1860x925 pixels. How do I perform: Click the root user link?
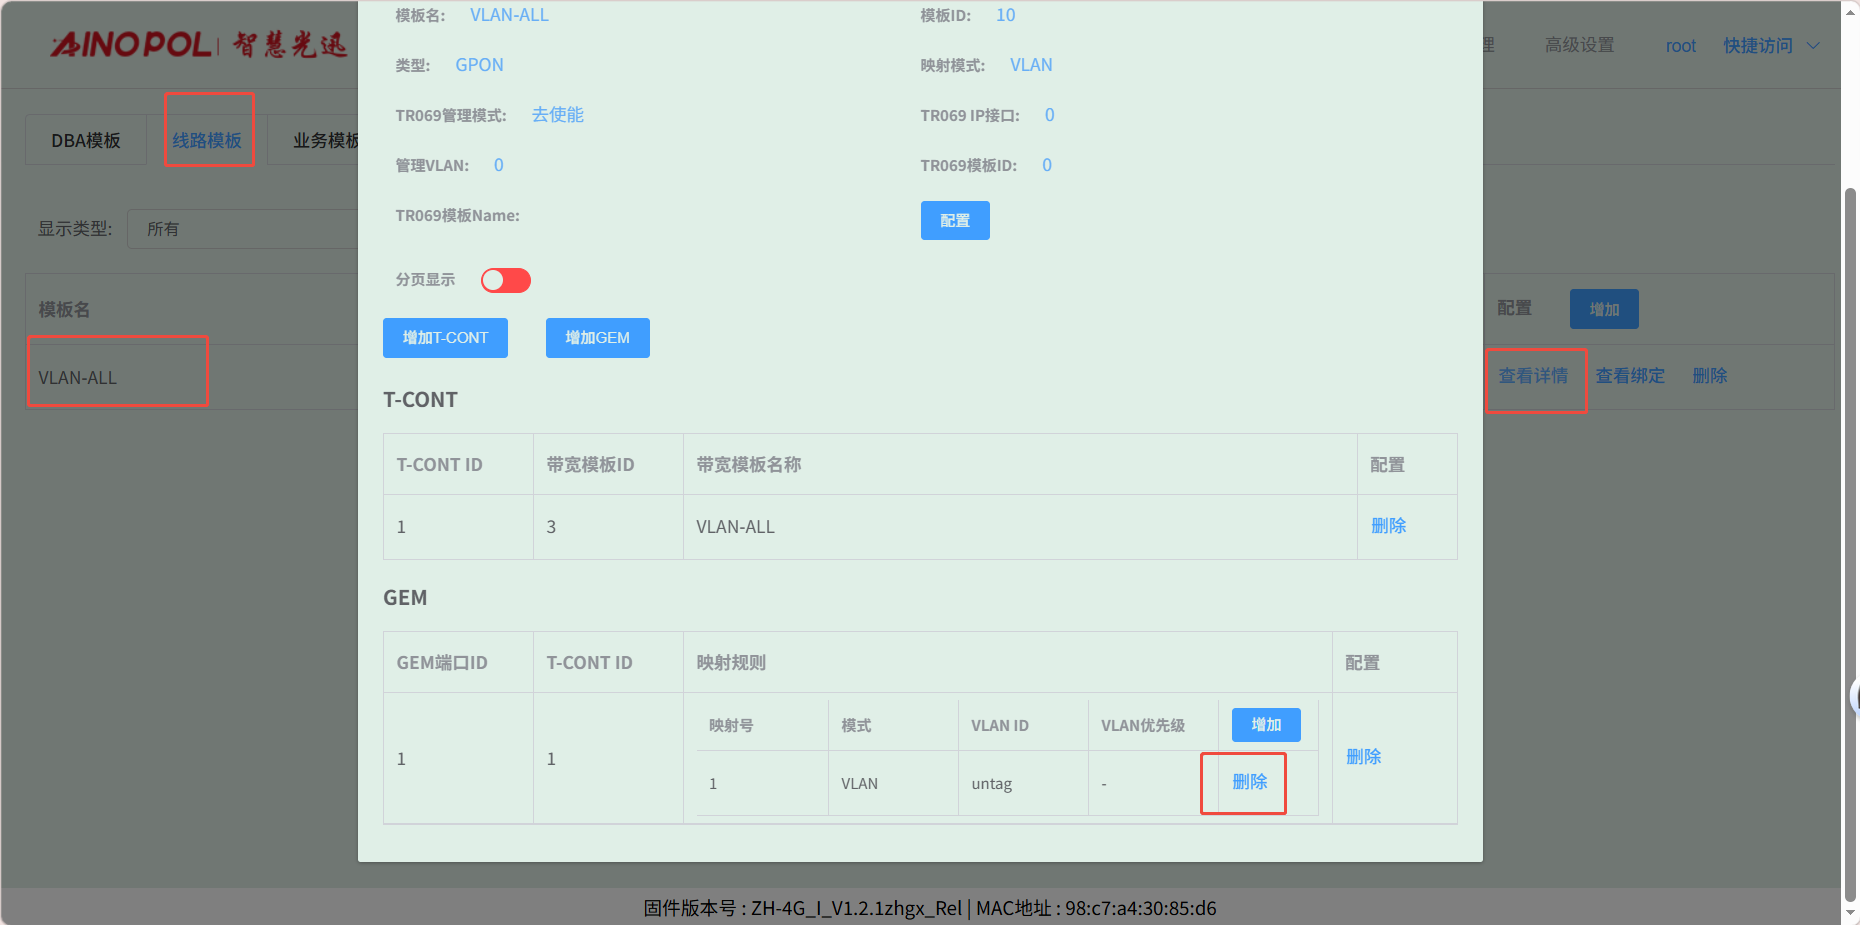(x=1680, y=46)
